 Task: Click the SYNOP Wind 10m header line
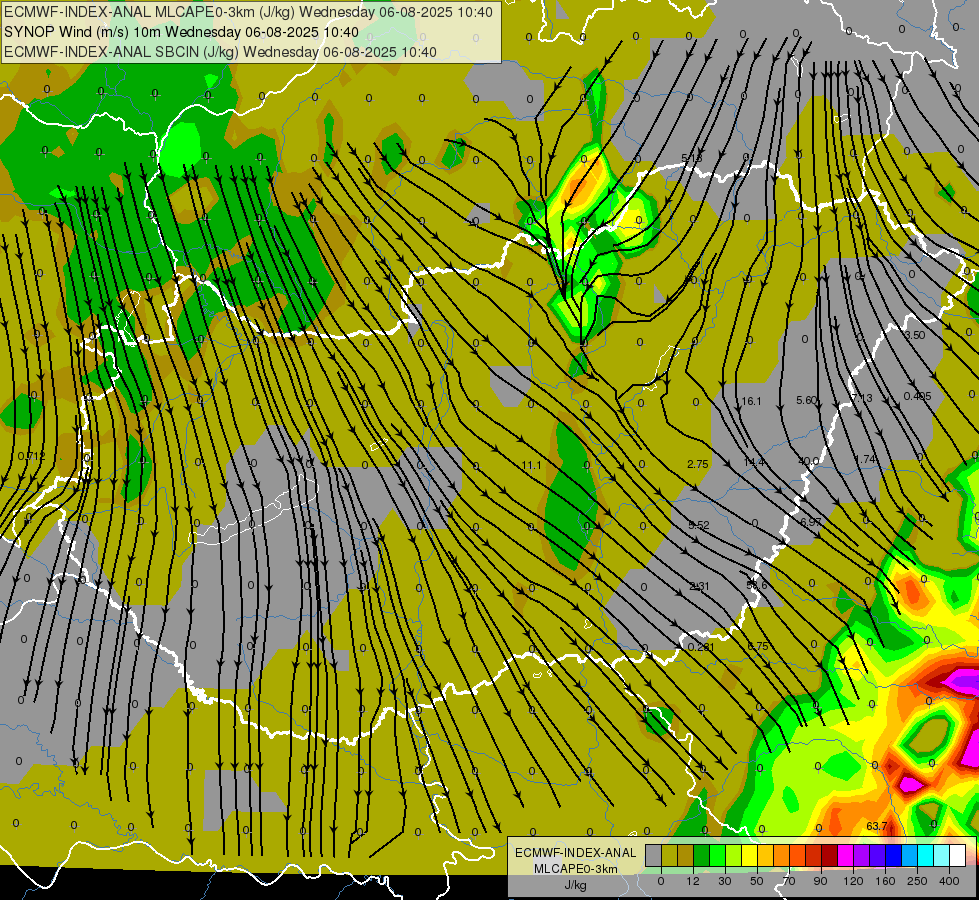click(x=181, y=32)
